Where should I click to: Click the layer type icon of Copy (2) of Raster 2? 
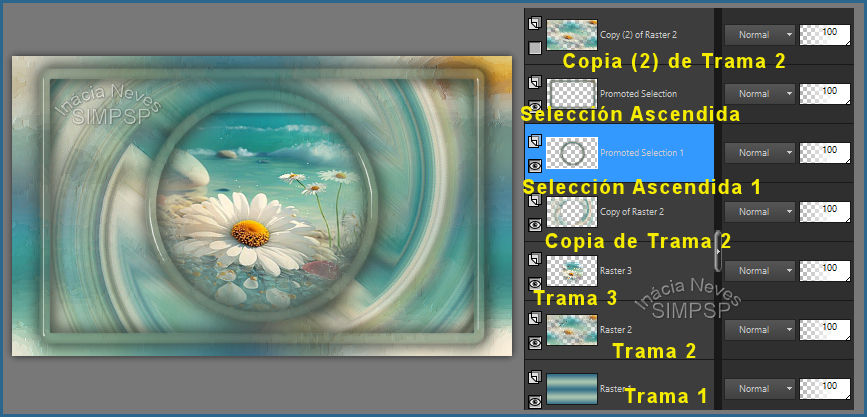pyautogui.click(x=535, y=24)
